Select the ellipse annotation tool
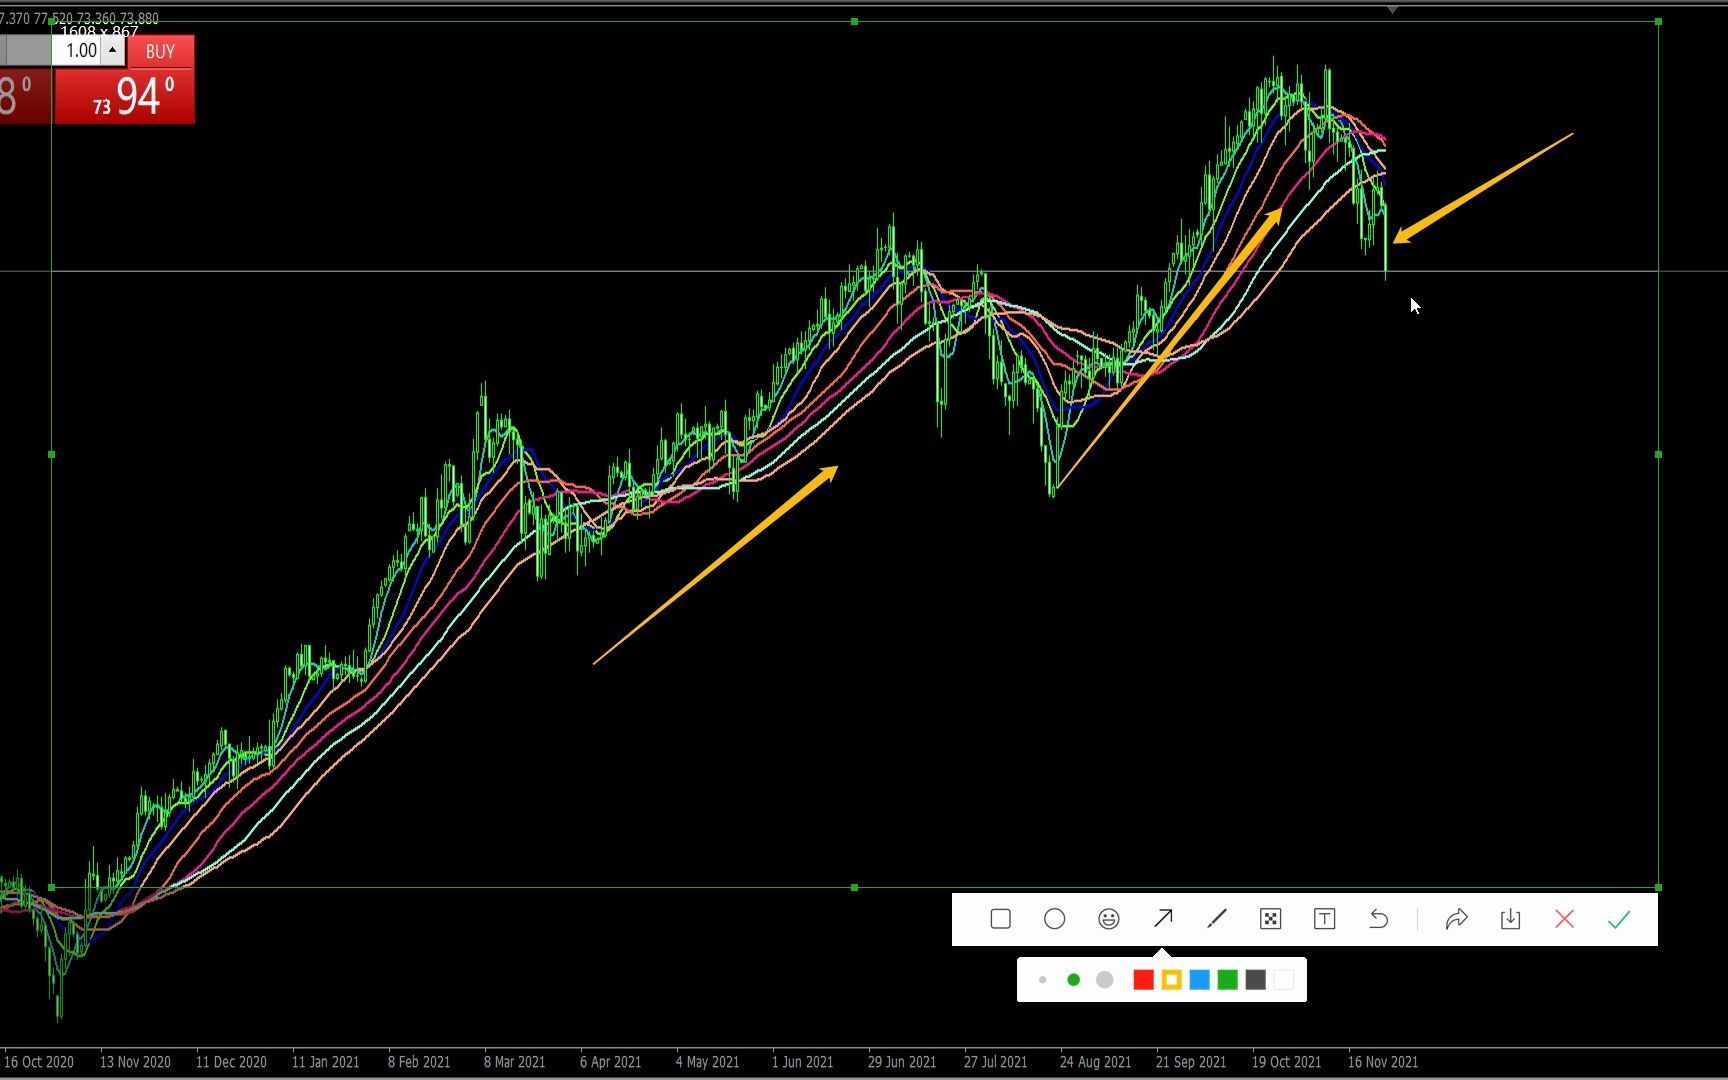The image size is (1728, 1080). tap(1054, 919)
